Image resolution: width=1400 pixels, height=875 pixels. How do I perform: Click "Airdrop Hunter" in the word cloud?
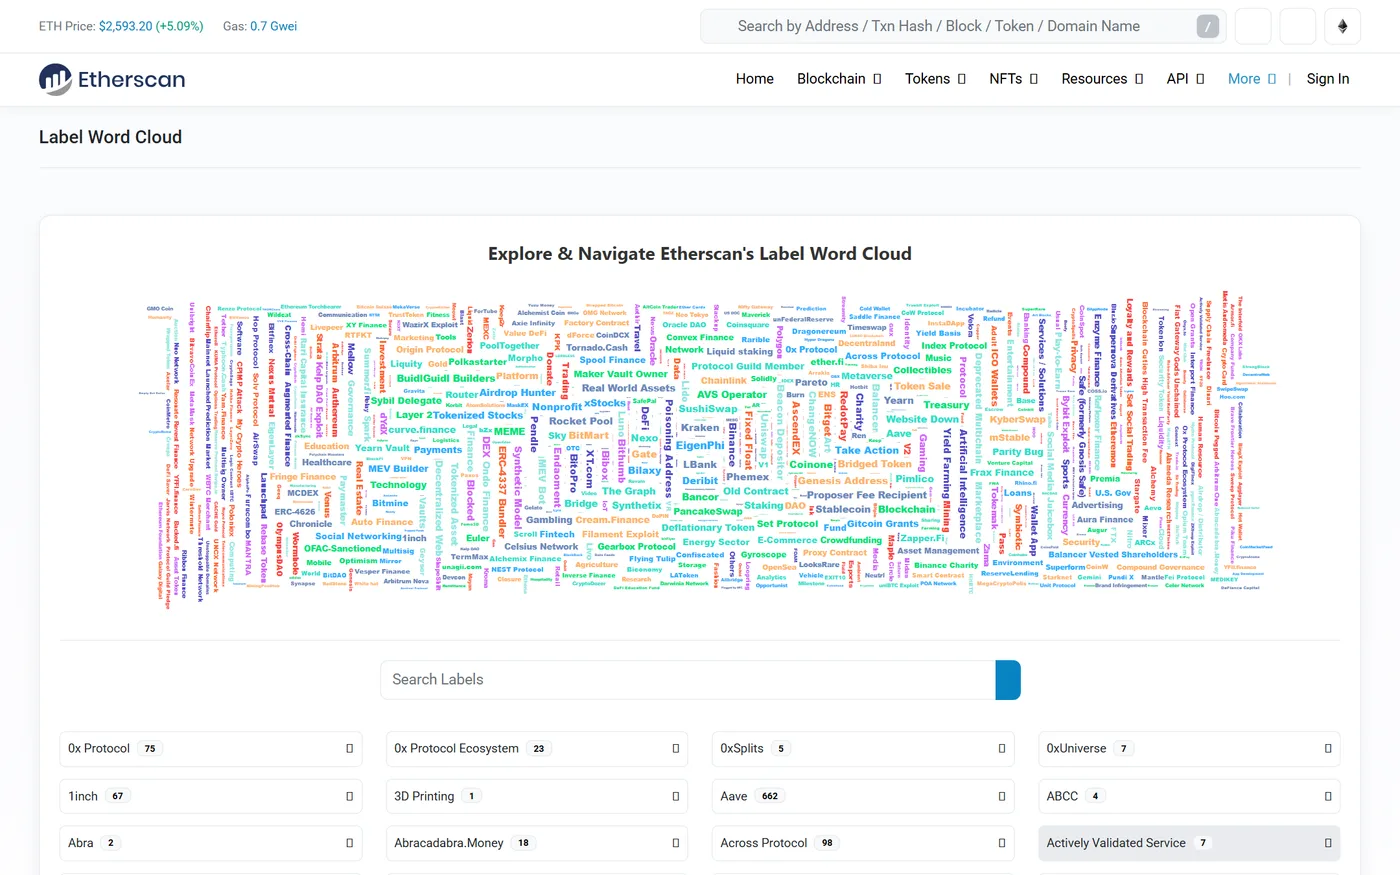[x=517, y=393]
